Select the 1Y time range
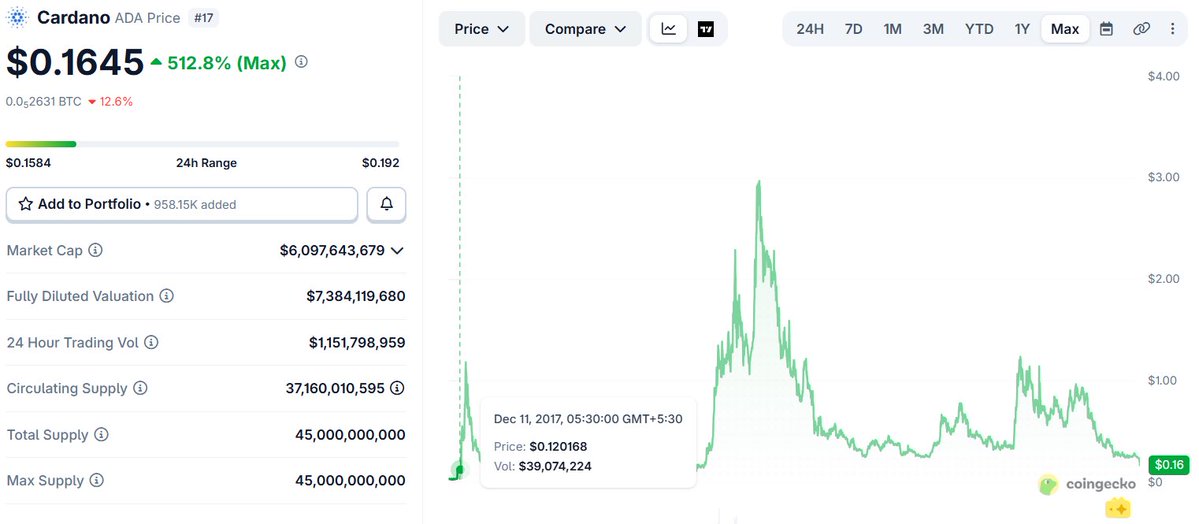The height and width of the screenshot is (524, 1199). pos(1022,29)
